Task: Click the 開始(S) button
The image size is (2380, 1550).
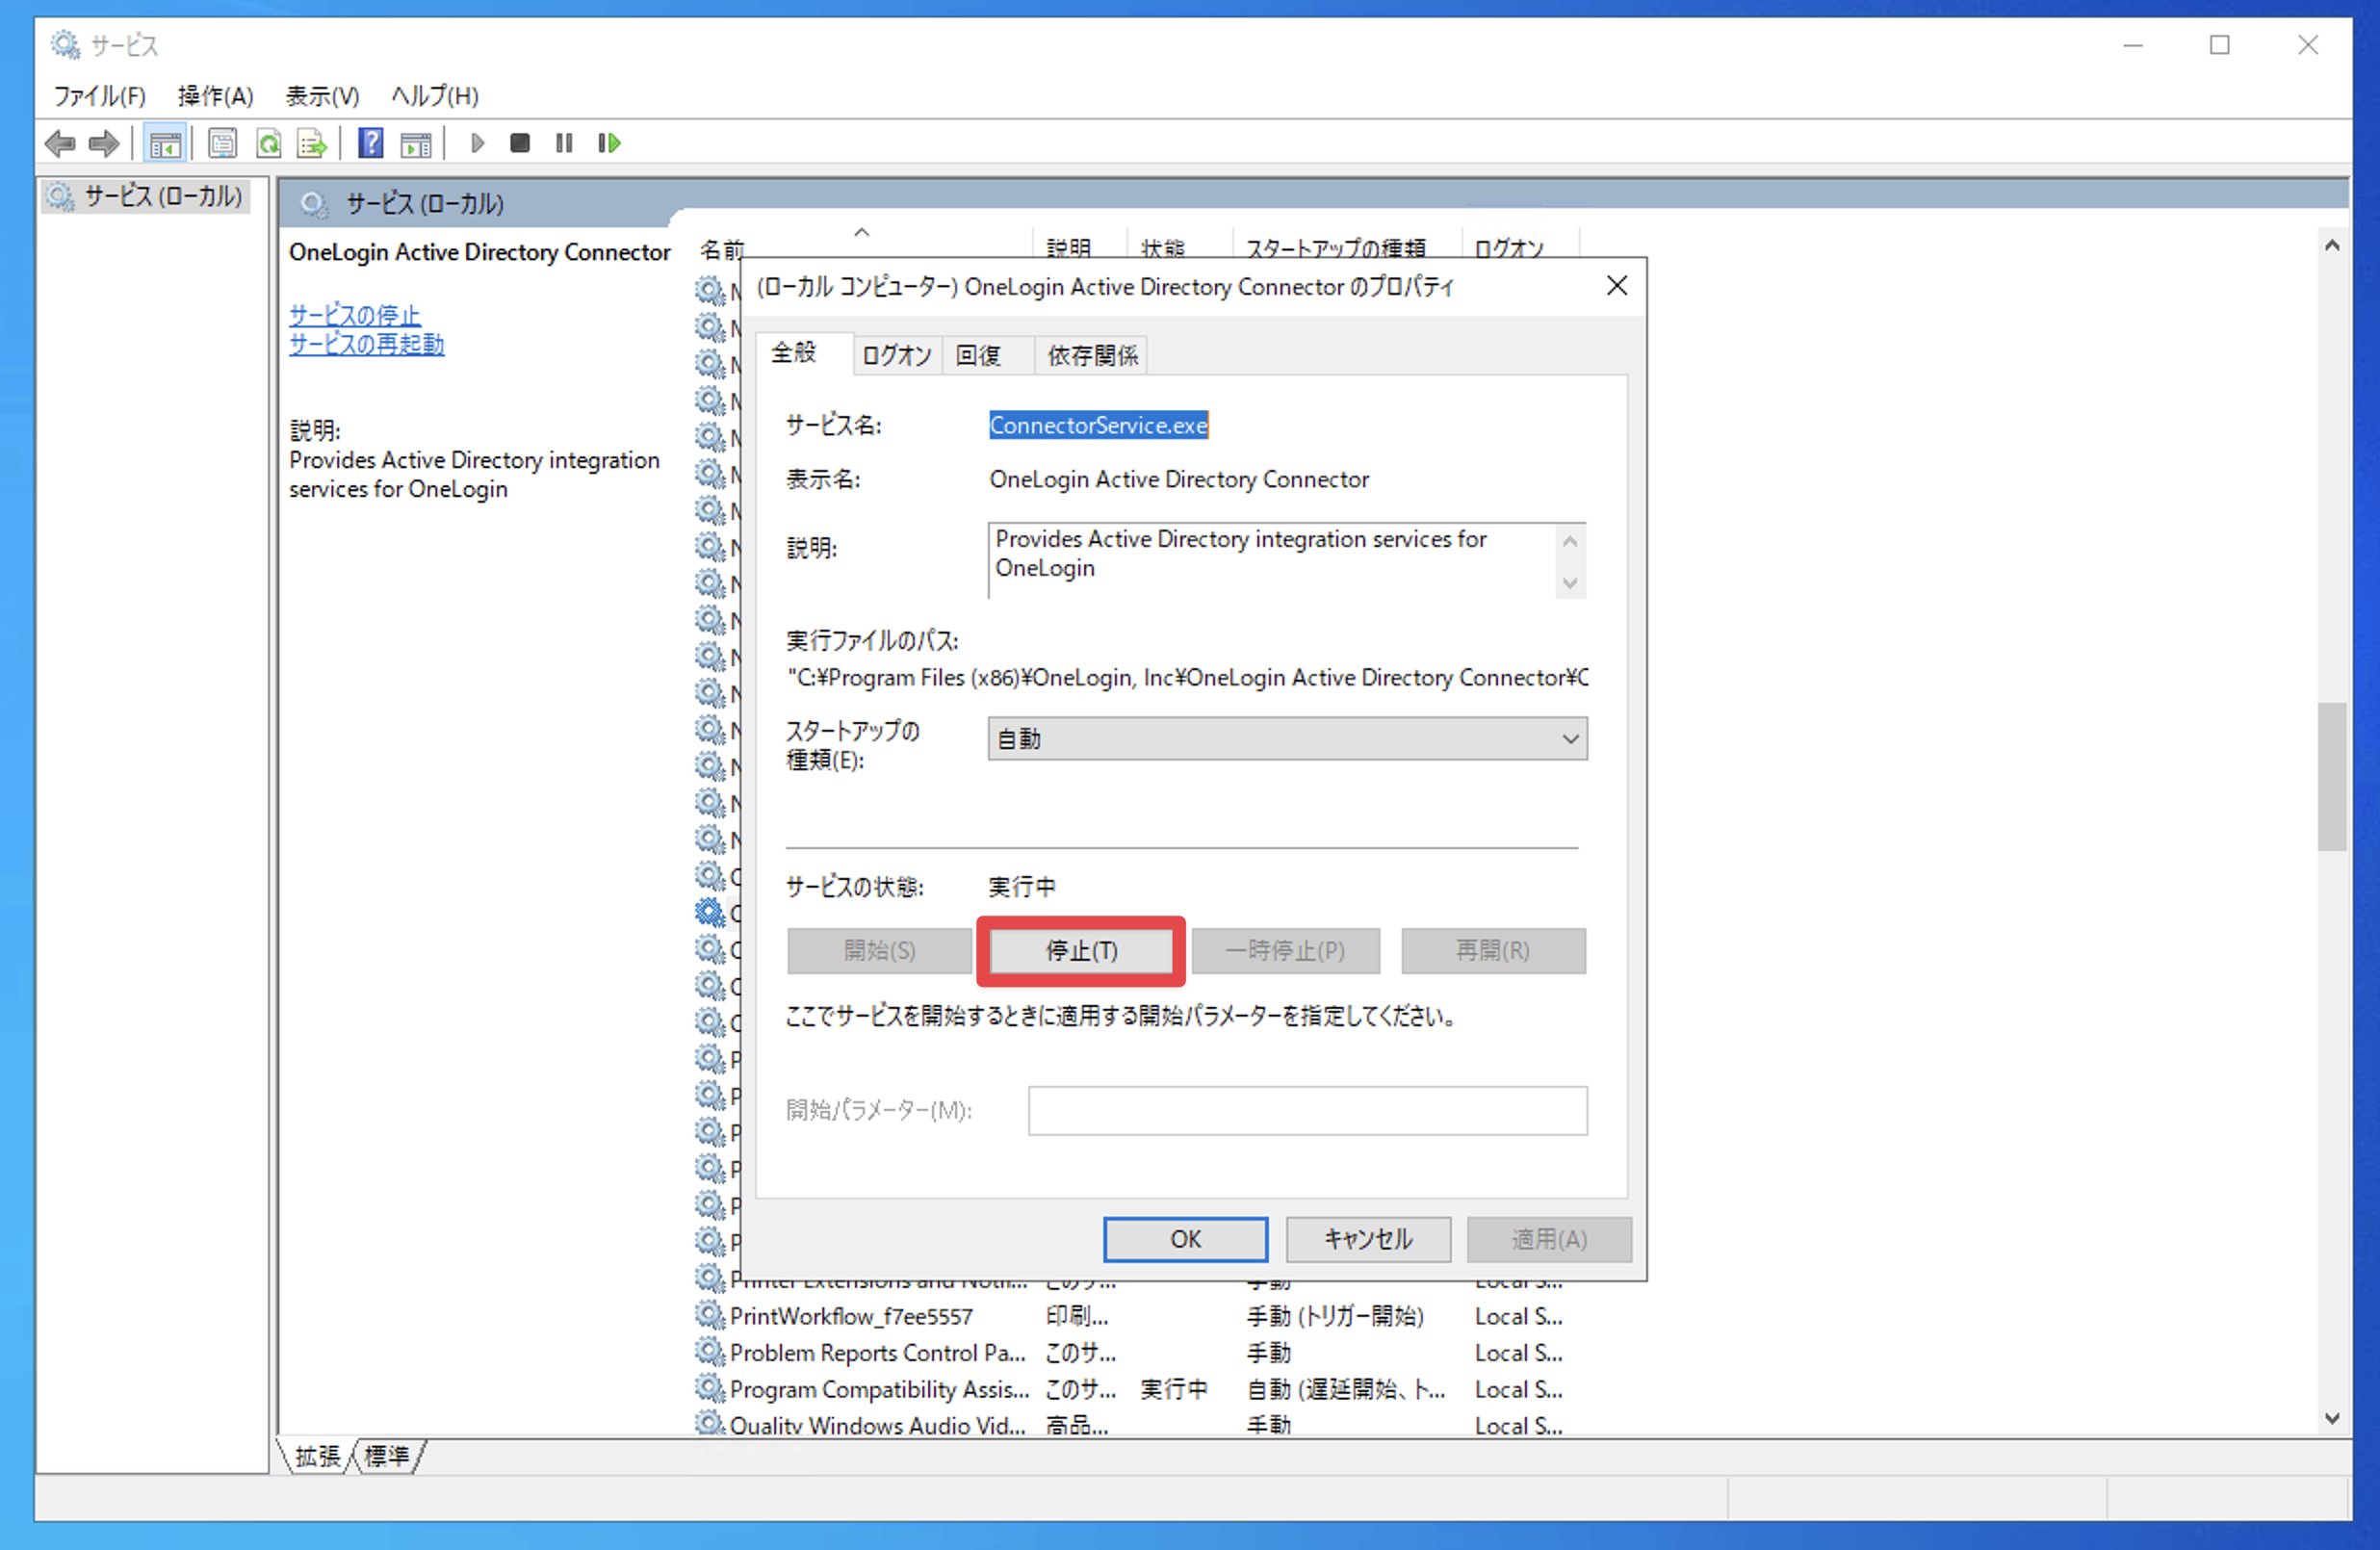Action: (x=879, y=950)
